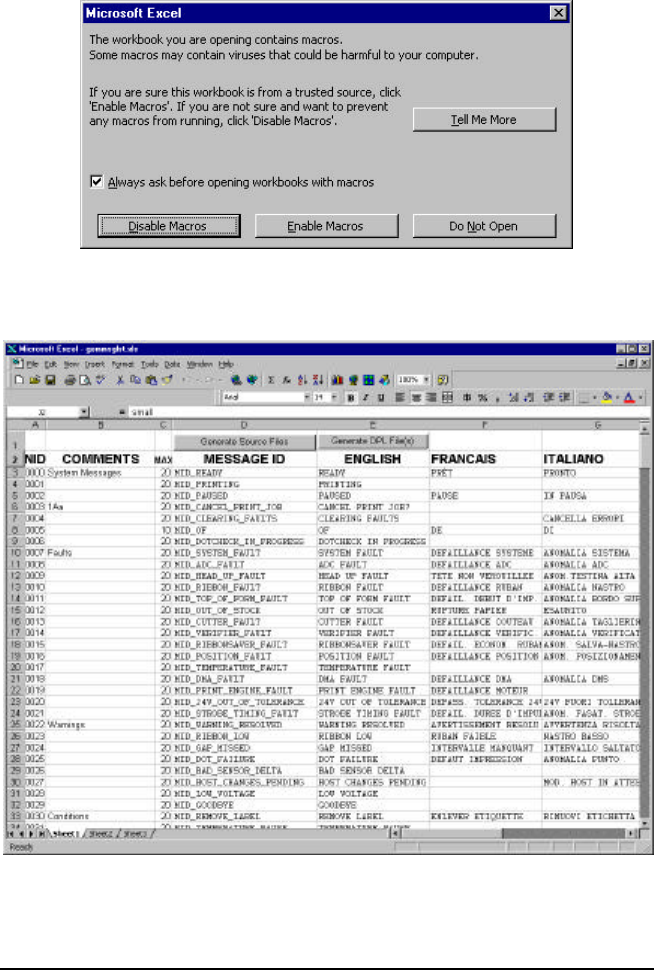Align cell text to the left

pos(400,397)
